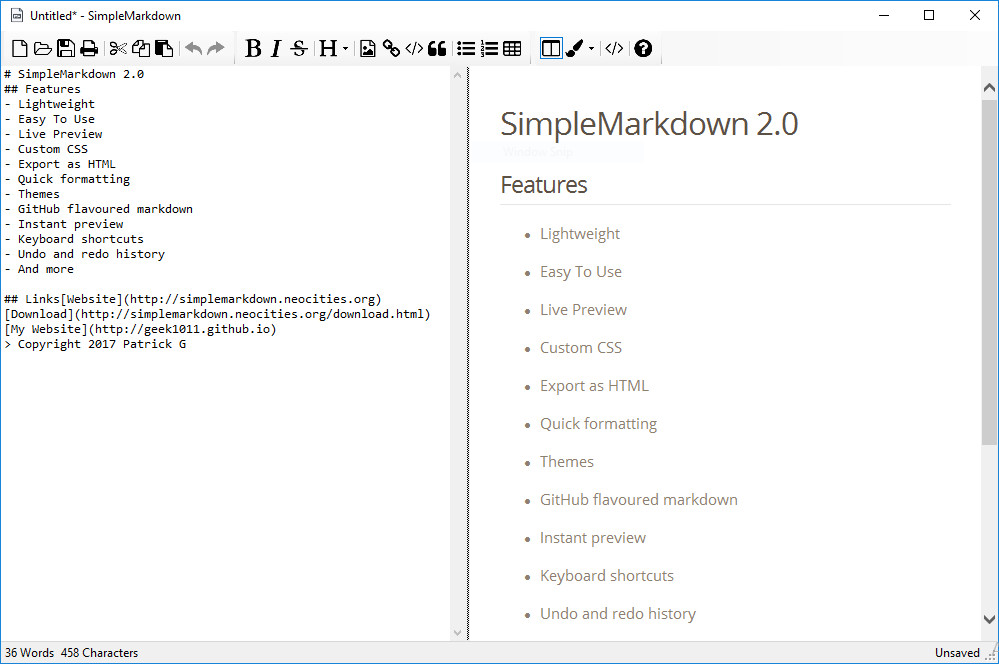Click 'Live Preview' in the preview list
The width and height of the screenshot is (999, 664).
[584, 310]
